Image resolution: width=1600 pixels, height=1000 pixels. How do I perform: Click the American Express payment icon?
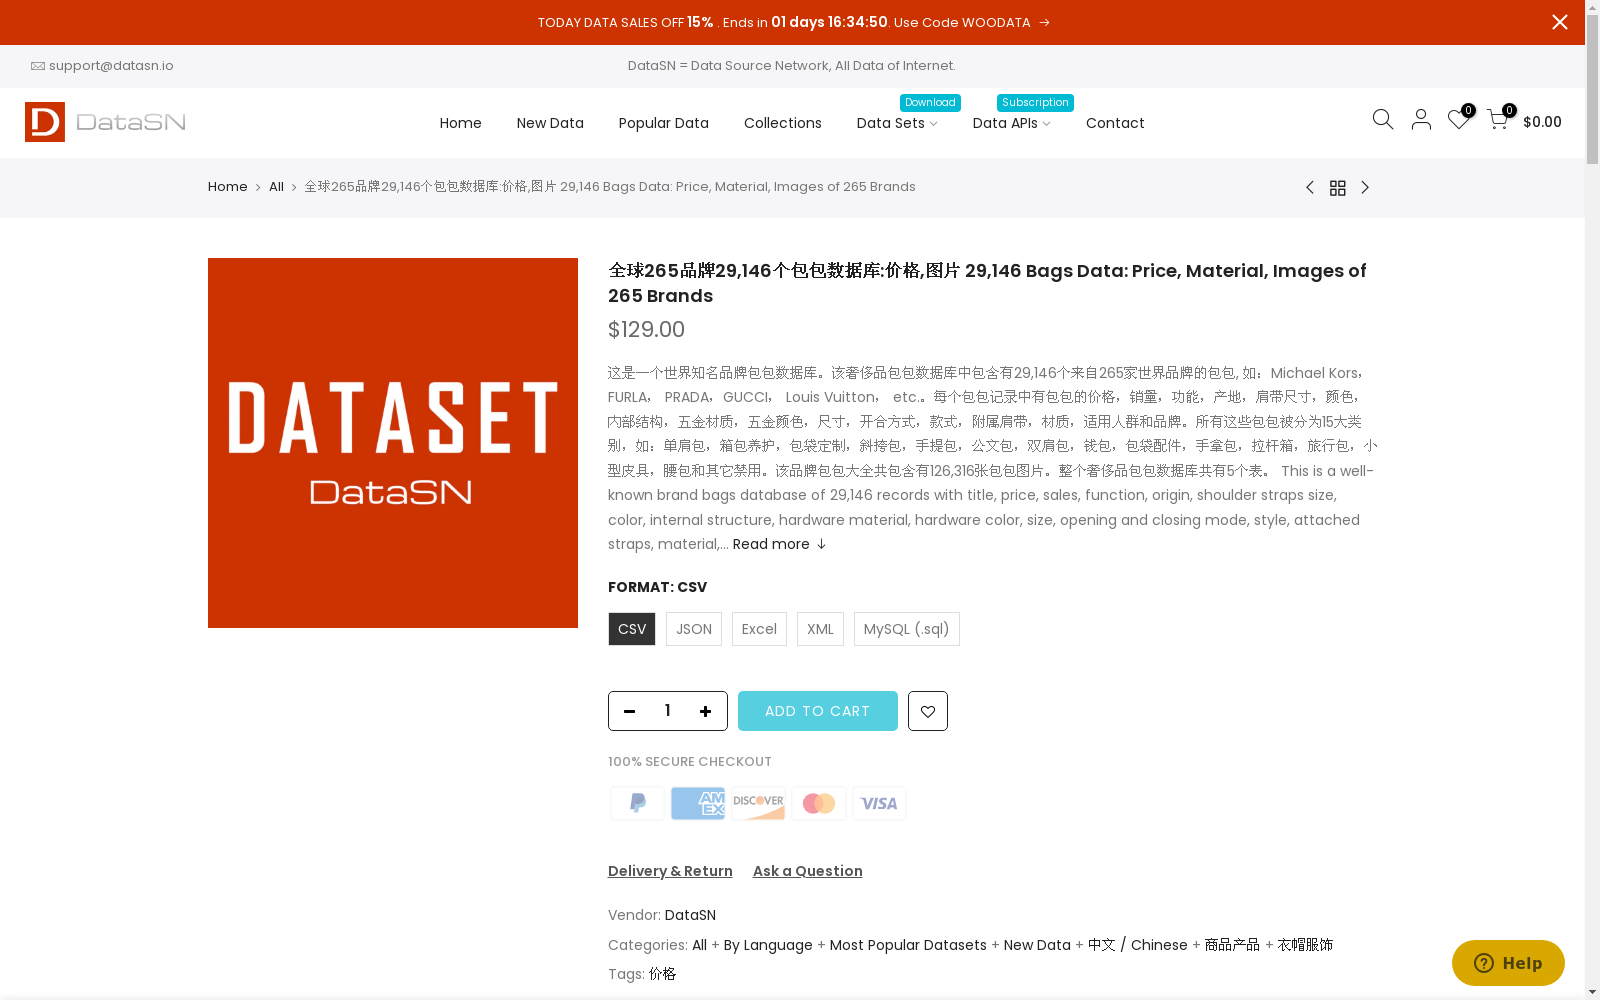click(x=698, y=803)
